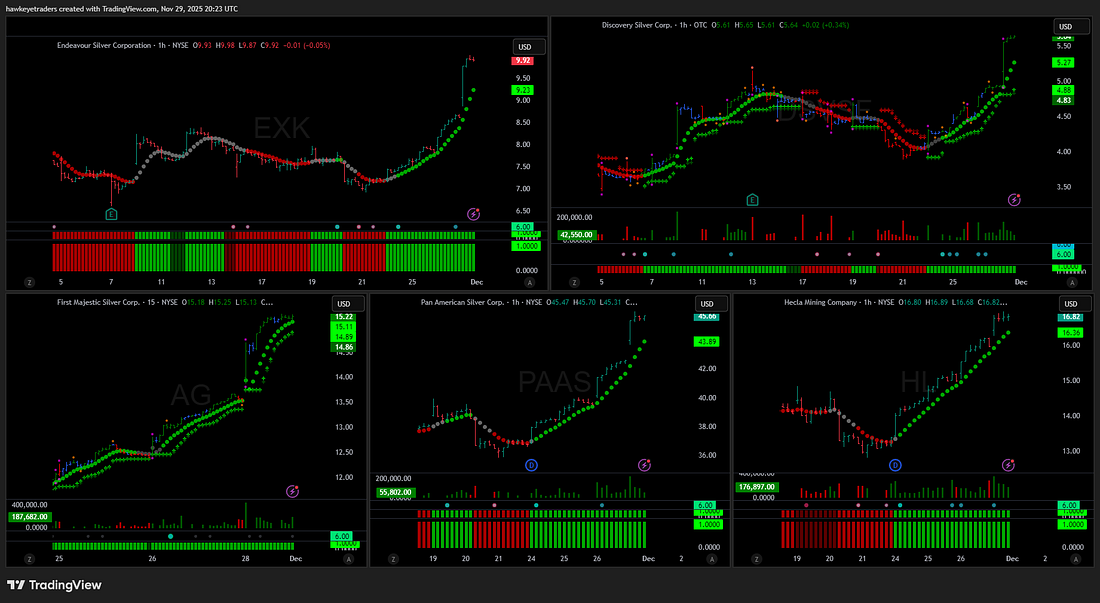
Task: Click the 15.22 price label on AG chart
Action: pos(344,317)
